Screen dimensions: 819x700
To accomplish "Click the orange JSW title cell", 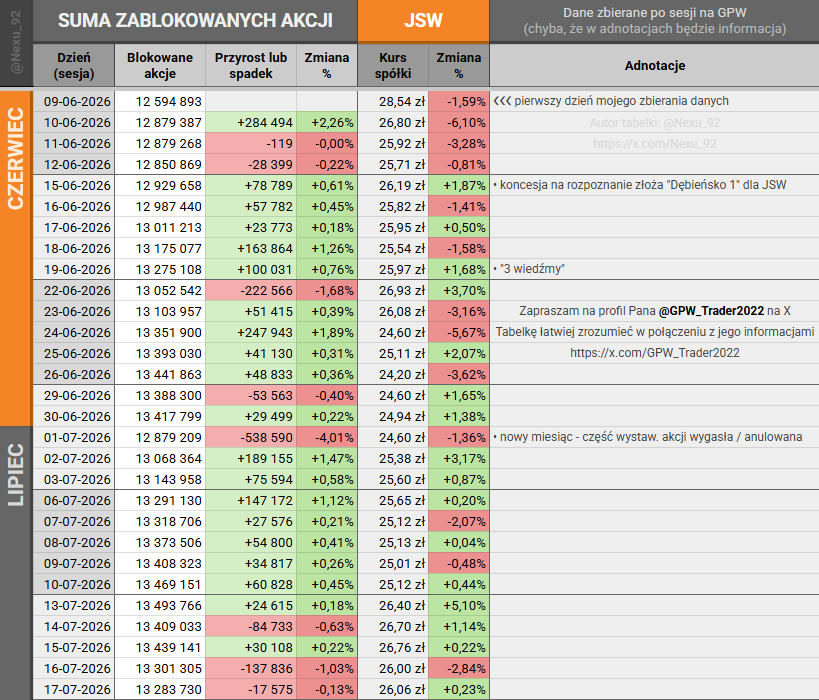I will click(423, 20).
